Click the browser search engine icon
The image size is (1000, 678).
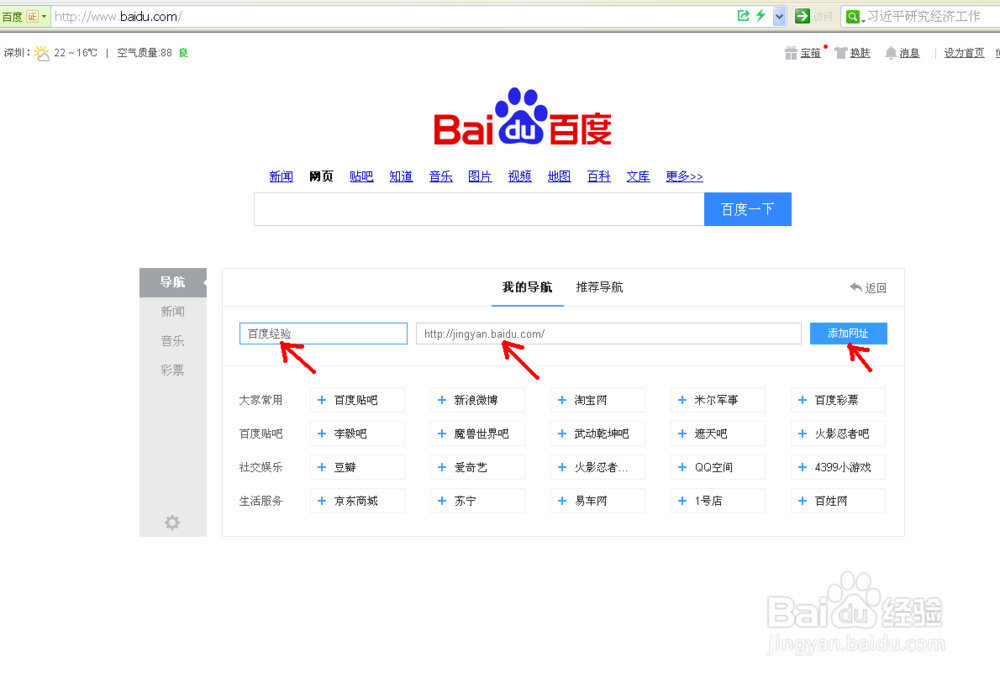pyautogui.click(x=852, y=17)
